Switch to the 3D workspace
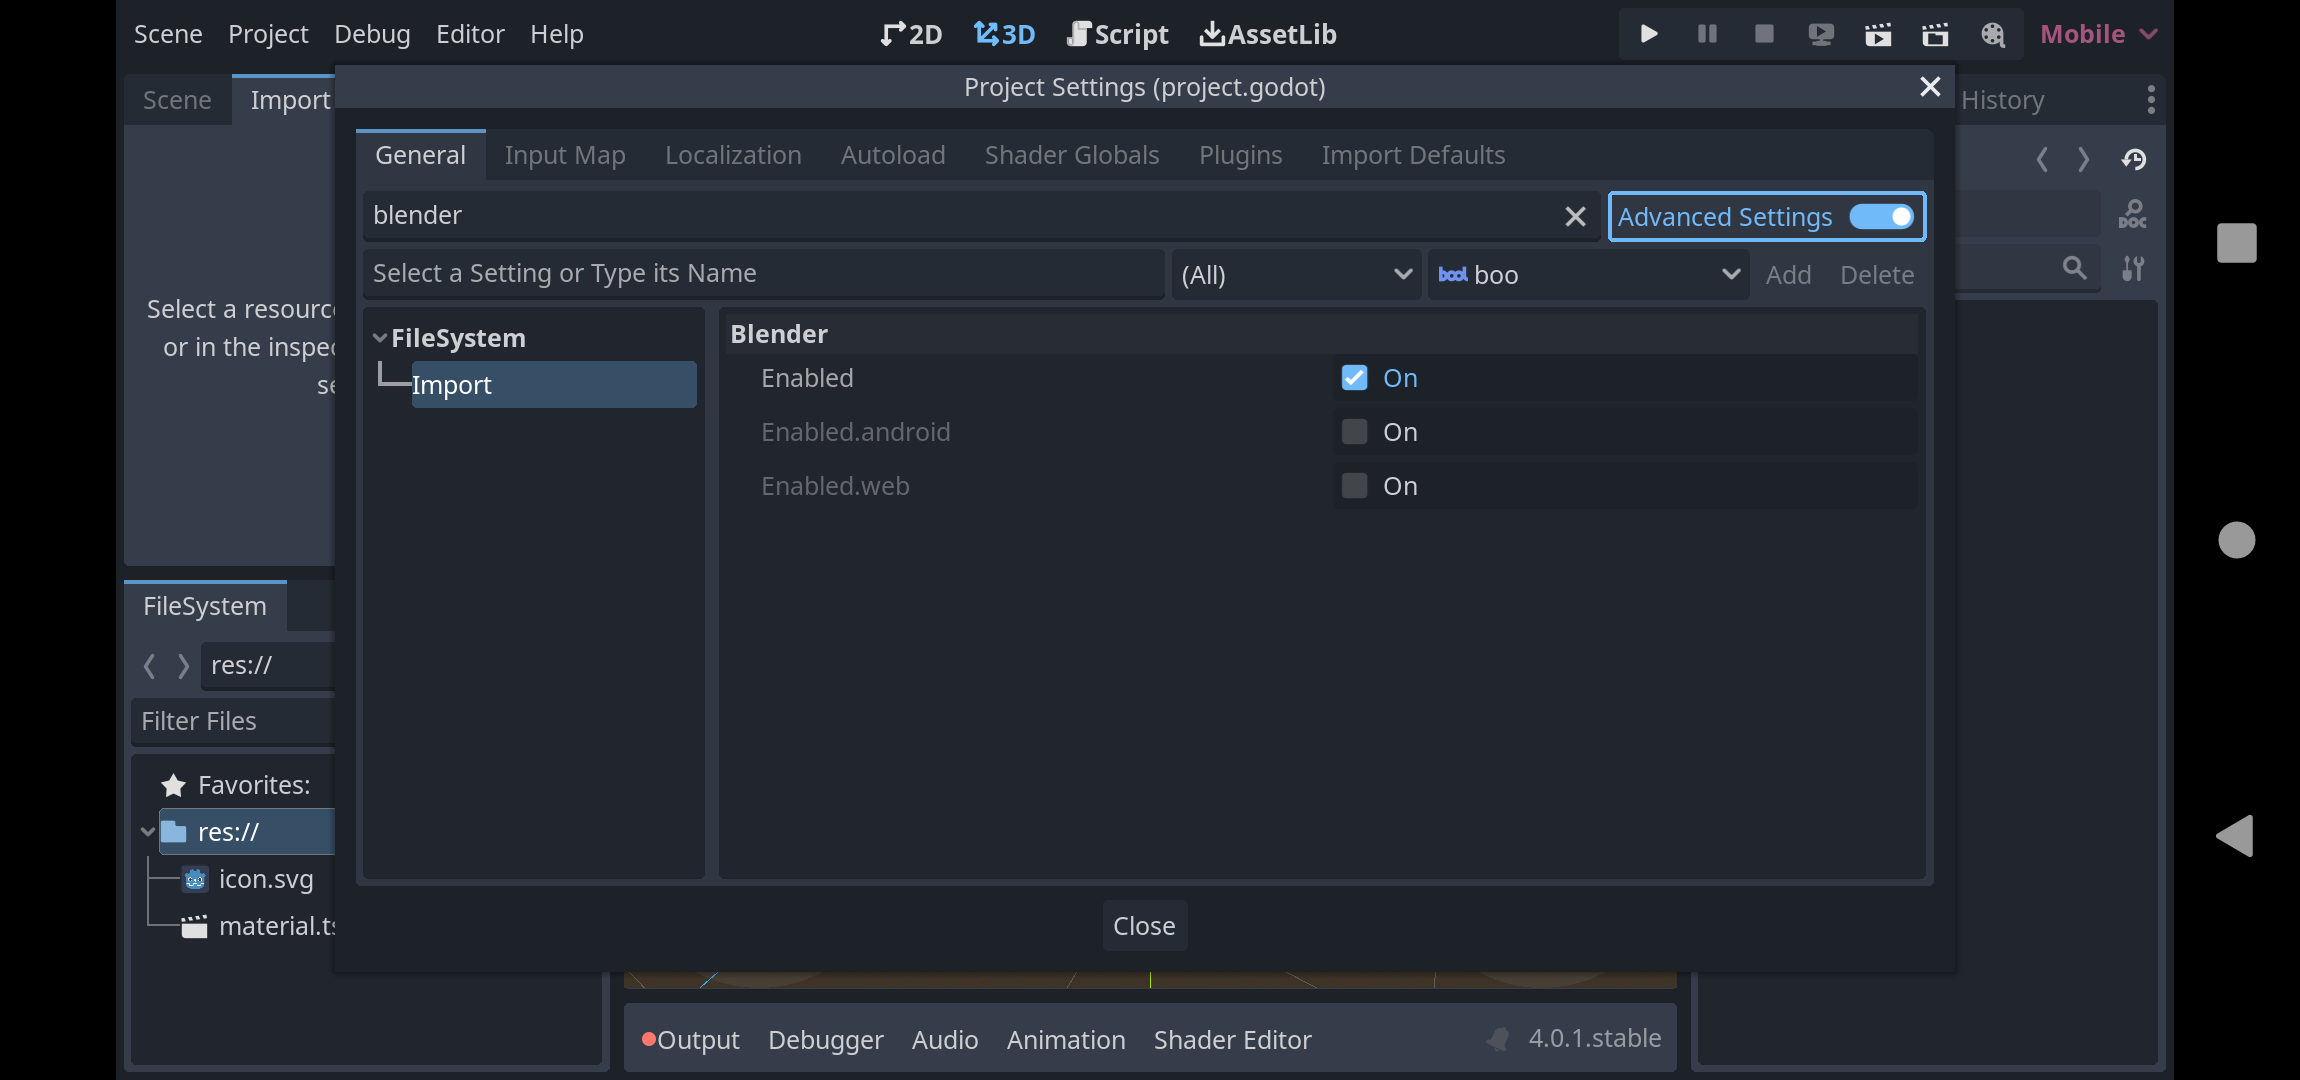The width and height of the screenshot is (2300, 1080). coord(1004,33)
